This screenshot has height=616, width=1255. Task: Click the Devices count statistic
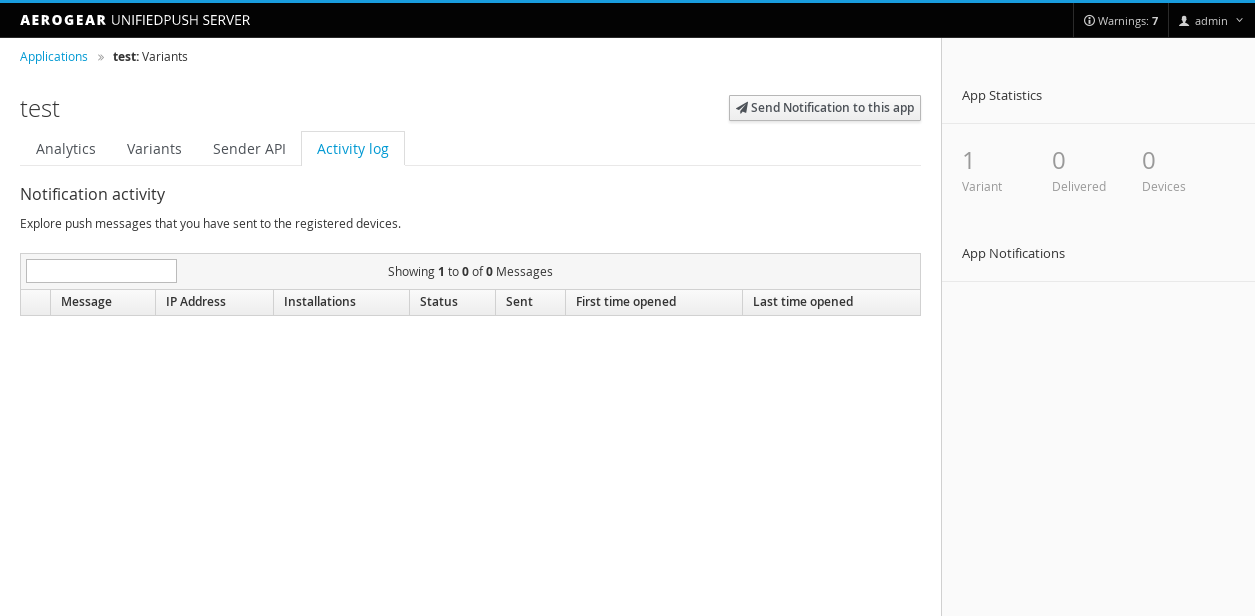pyautogui.click(x=1149, y=161)
